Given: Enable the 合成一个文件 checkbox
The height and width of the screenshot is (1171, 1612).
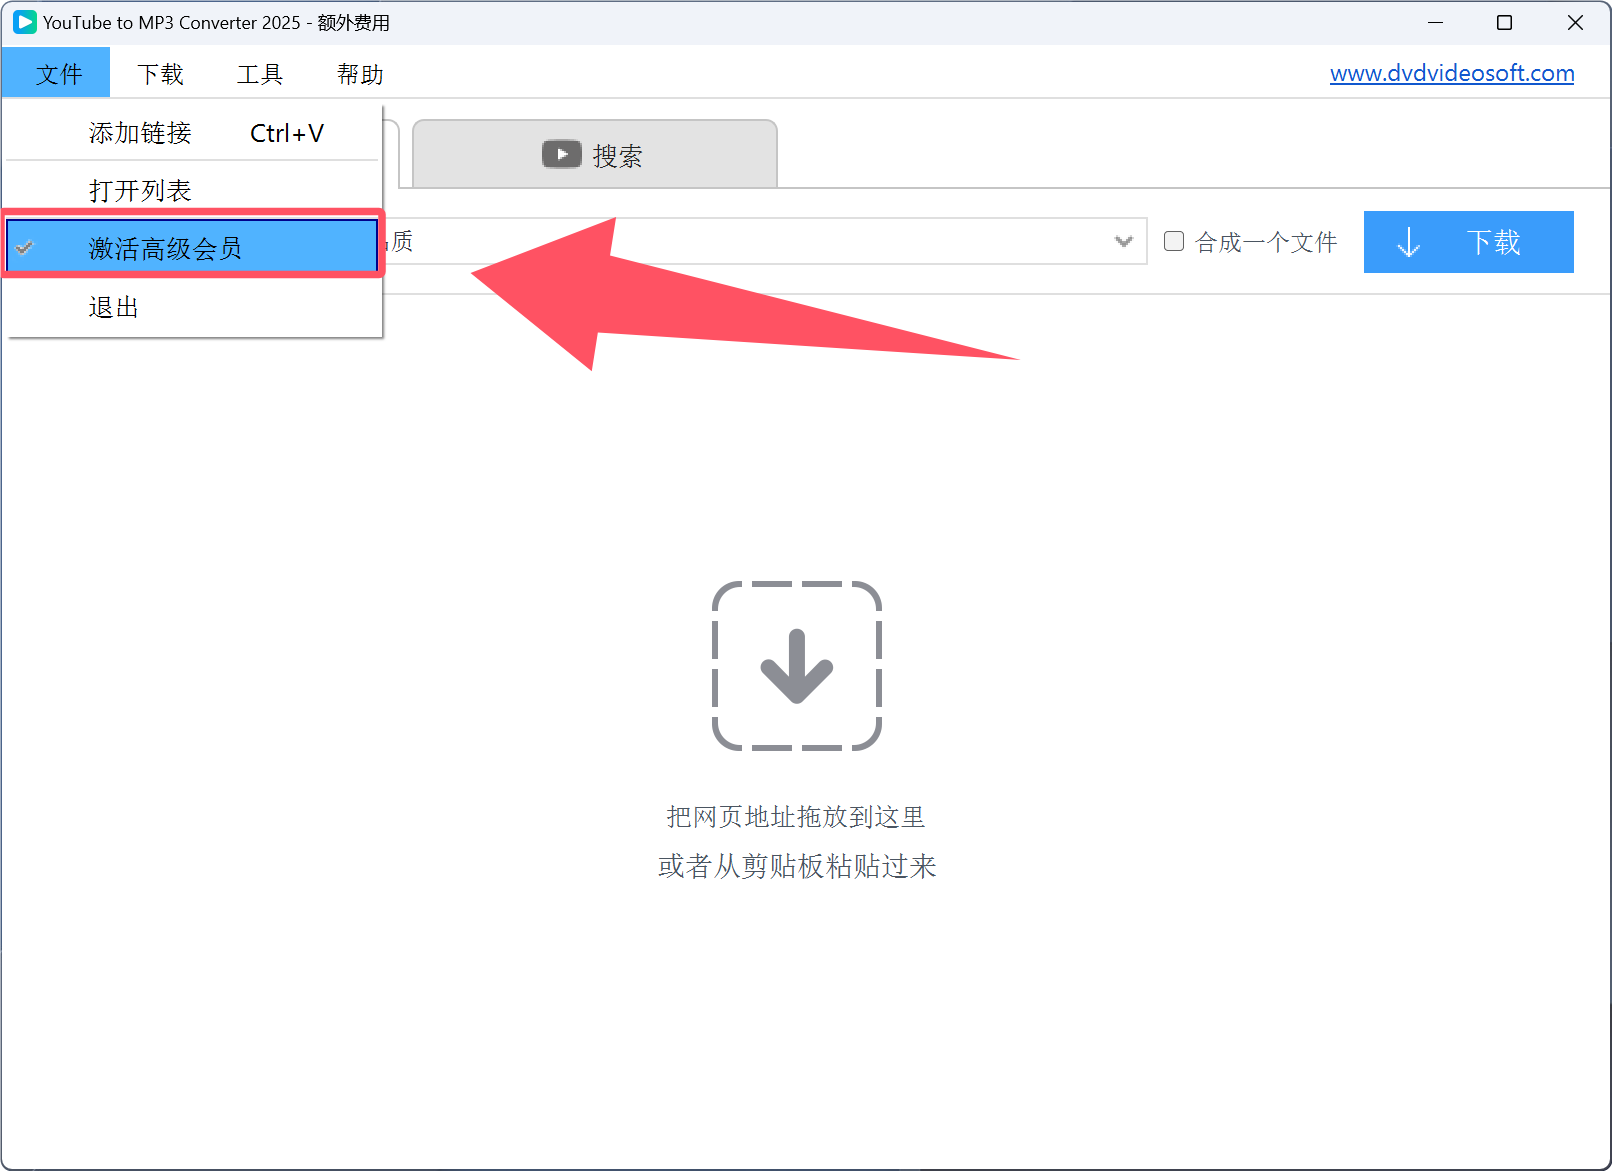Looking at the screenshot, I should pyautogui.click(x=1174, y=241).
